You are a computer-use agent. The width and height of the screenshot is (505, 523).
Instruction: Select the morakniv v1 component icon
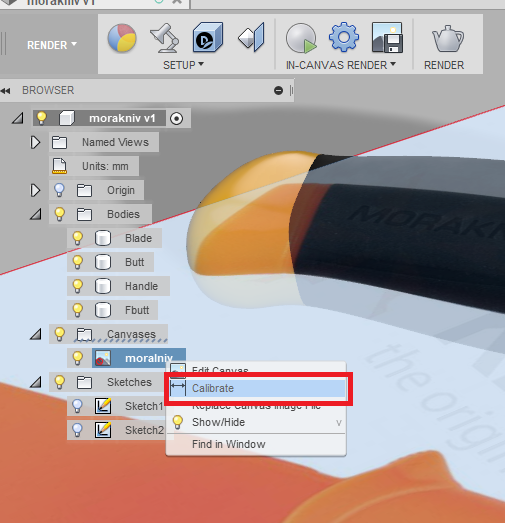pyautogui.click(x=66, y=118)
